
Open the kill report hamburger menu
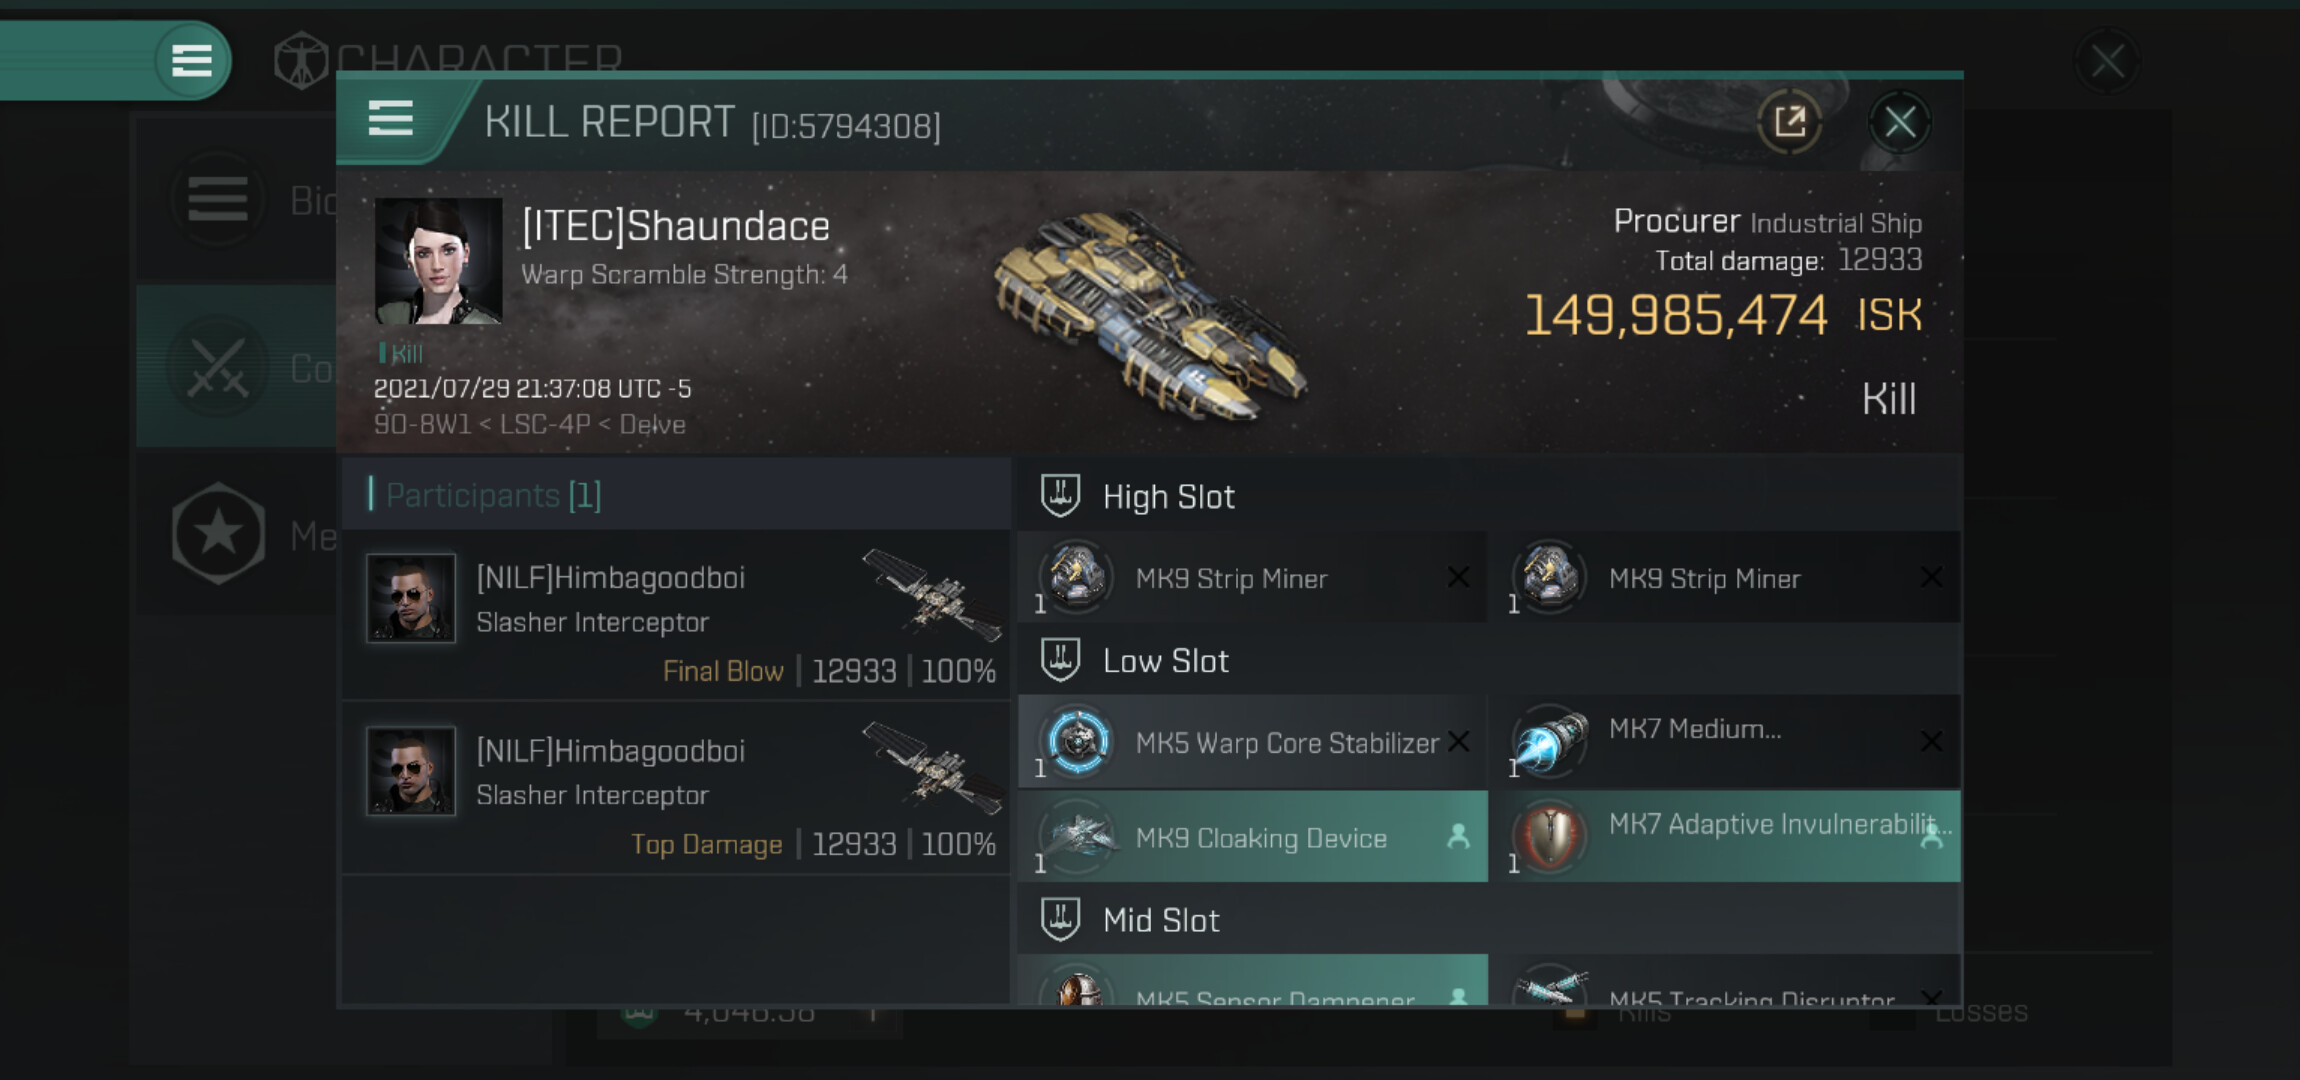pos(391,119)
